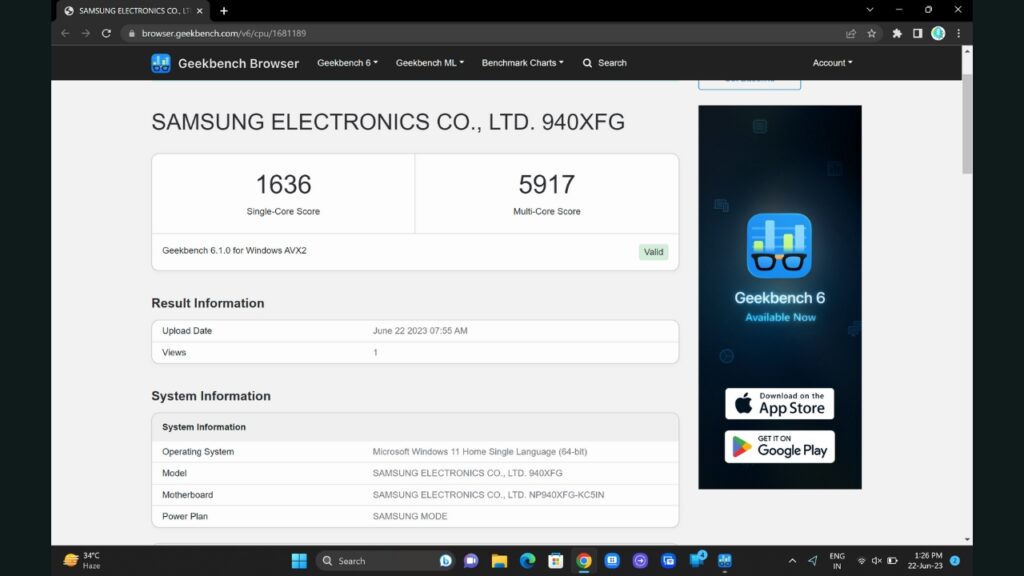Switch to Google Chrome in the taskbar

coord(584,561)
